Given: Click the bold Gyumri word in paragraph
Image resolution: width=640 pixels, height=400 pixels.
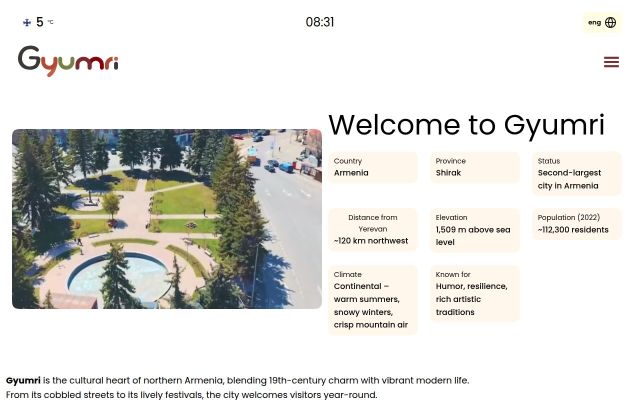Looking at the screenshot, I should 23,380.
